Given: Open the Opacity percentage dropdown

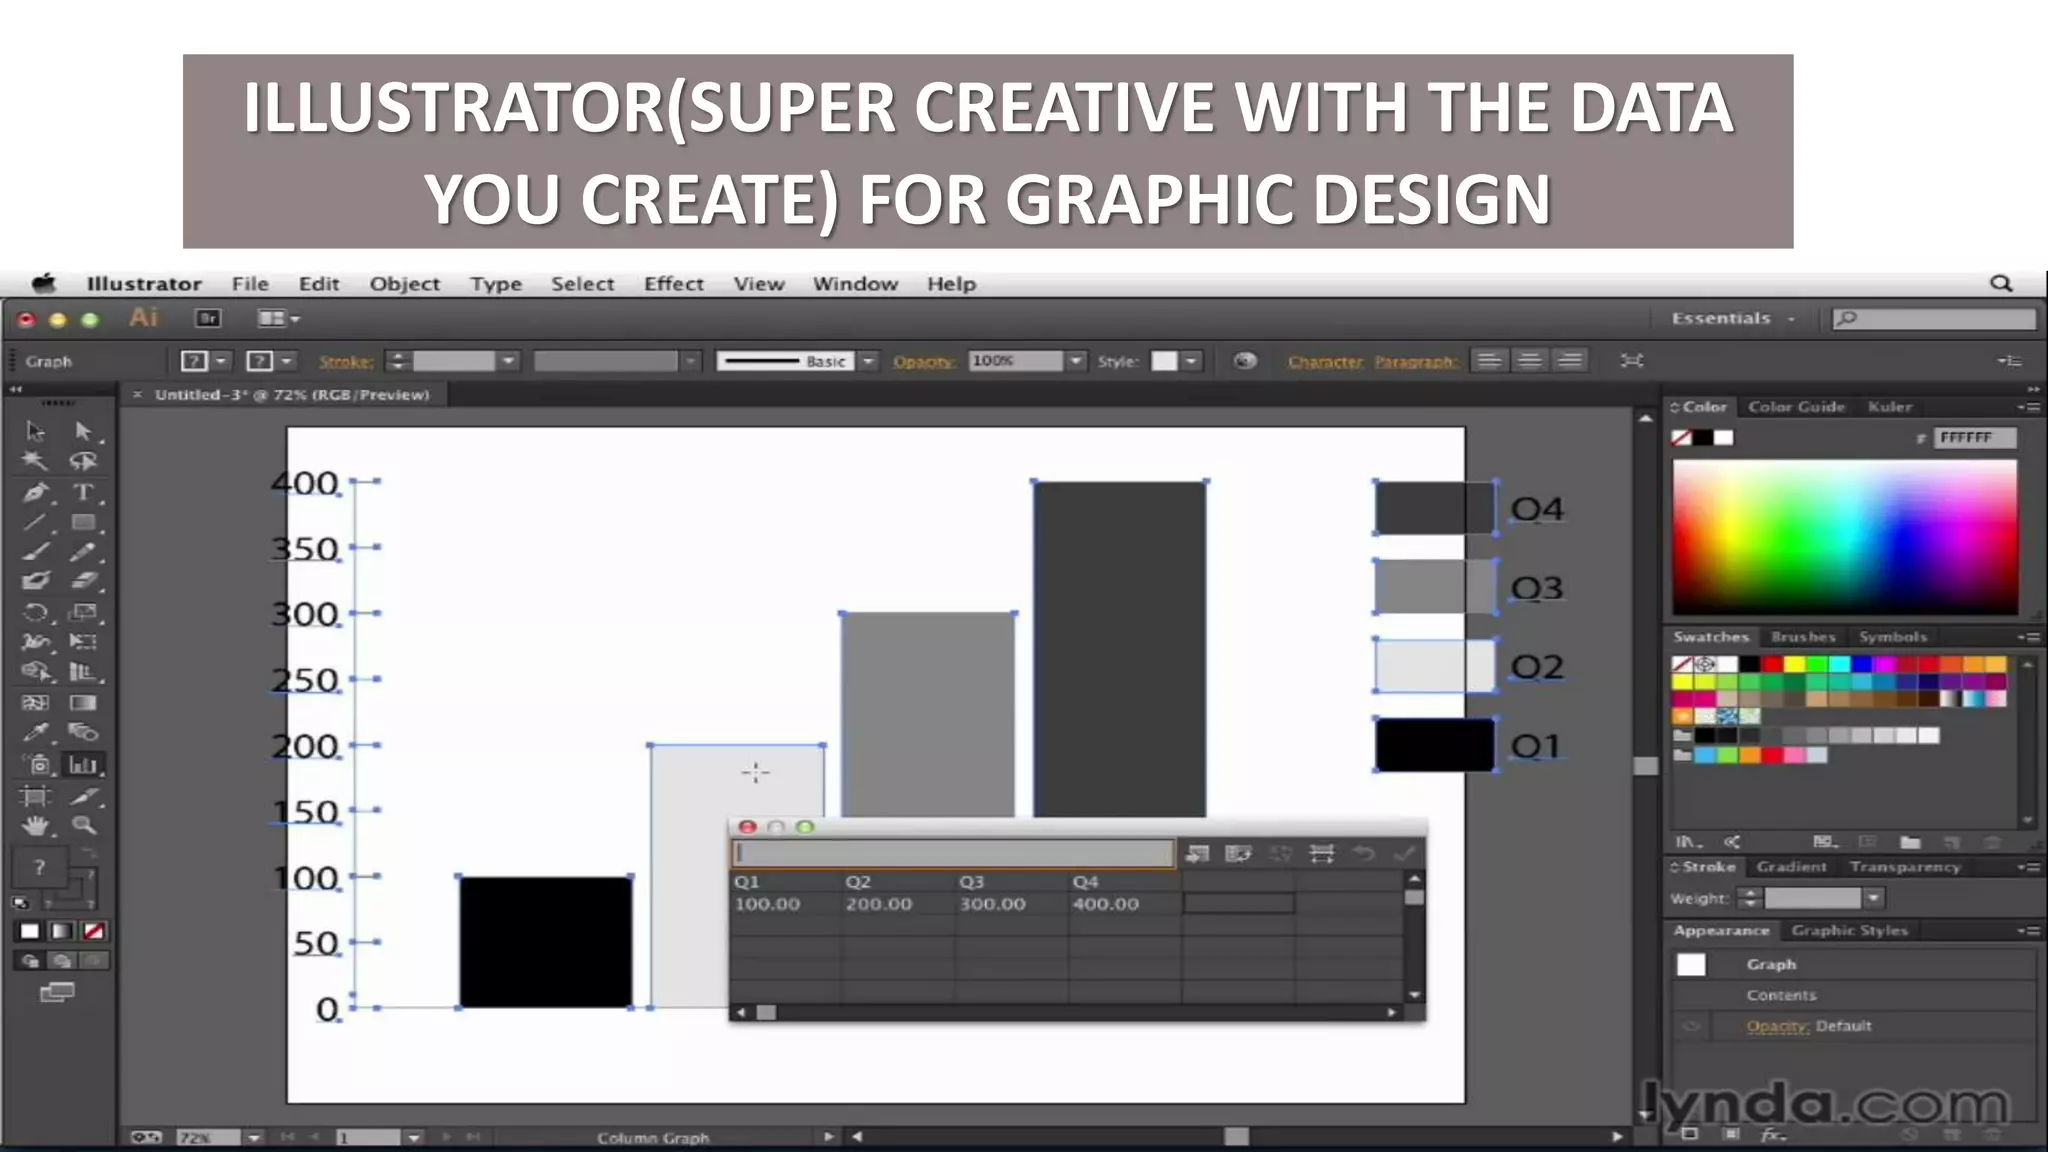Looking at the screenshot, I should tap(1076, 361).
